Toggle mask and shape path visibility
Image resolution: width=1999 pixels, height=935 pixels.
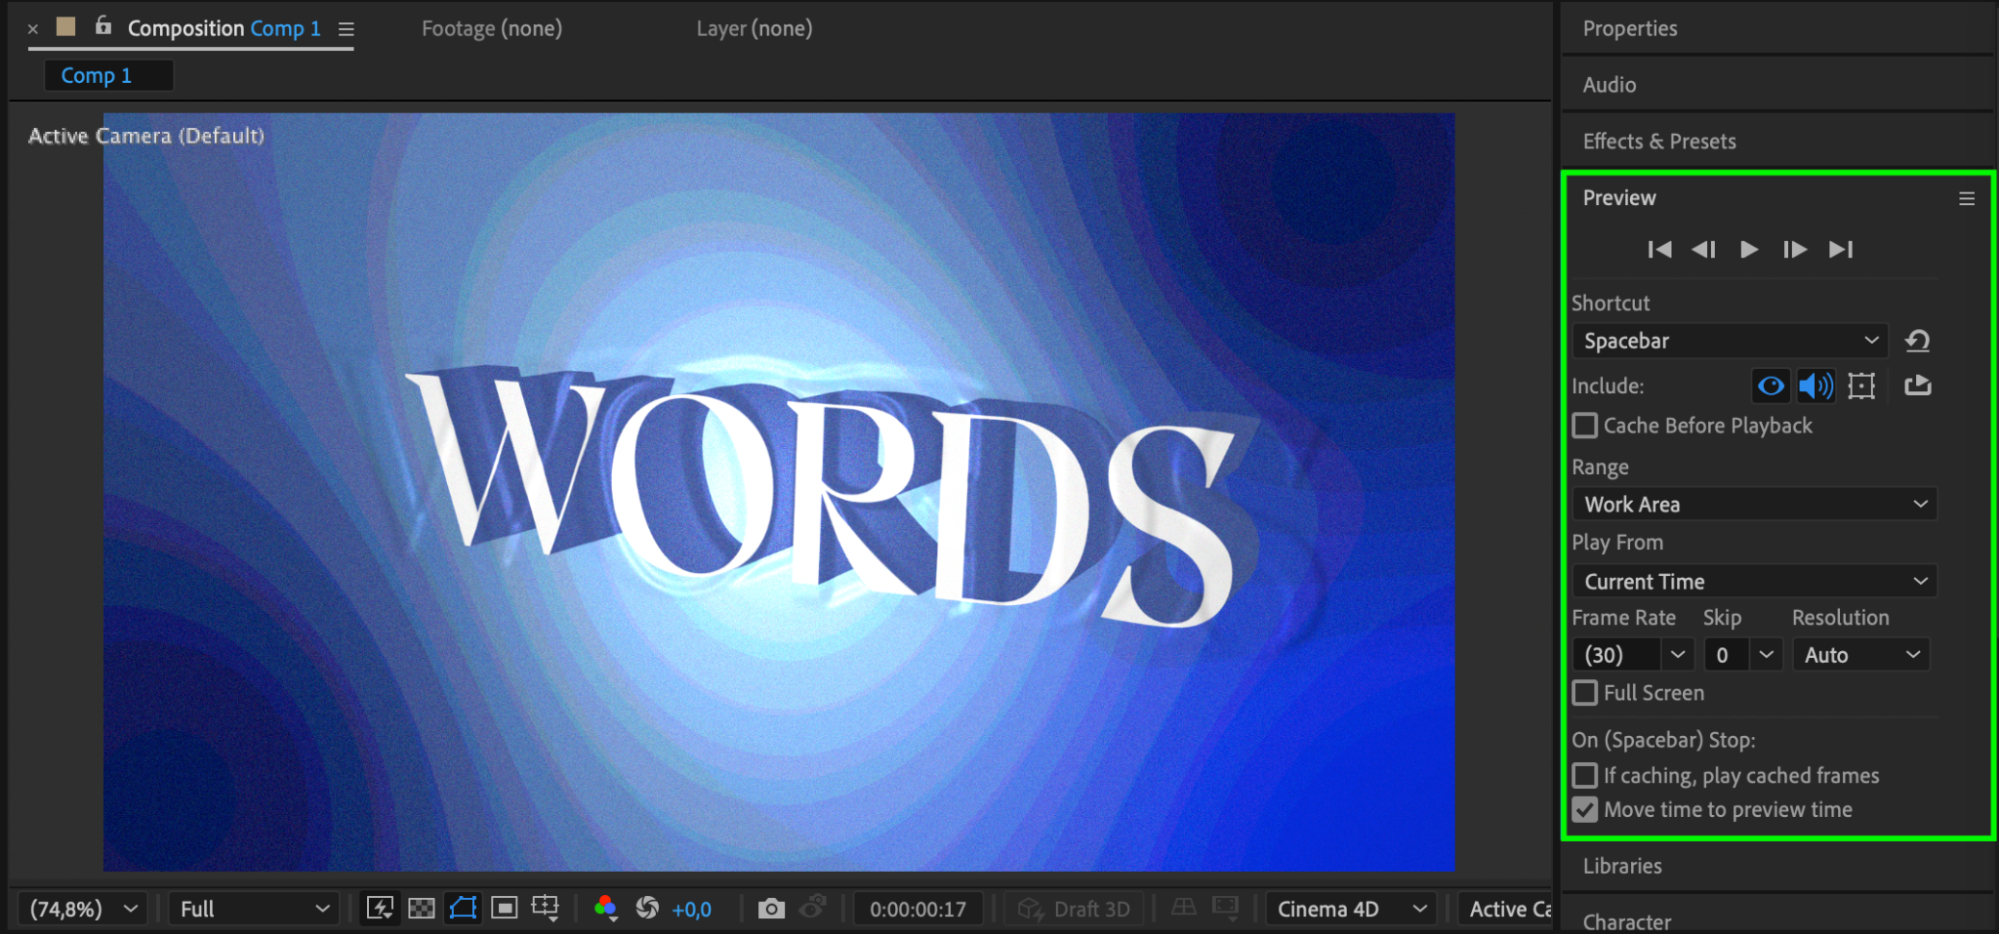pos(463,908)
